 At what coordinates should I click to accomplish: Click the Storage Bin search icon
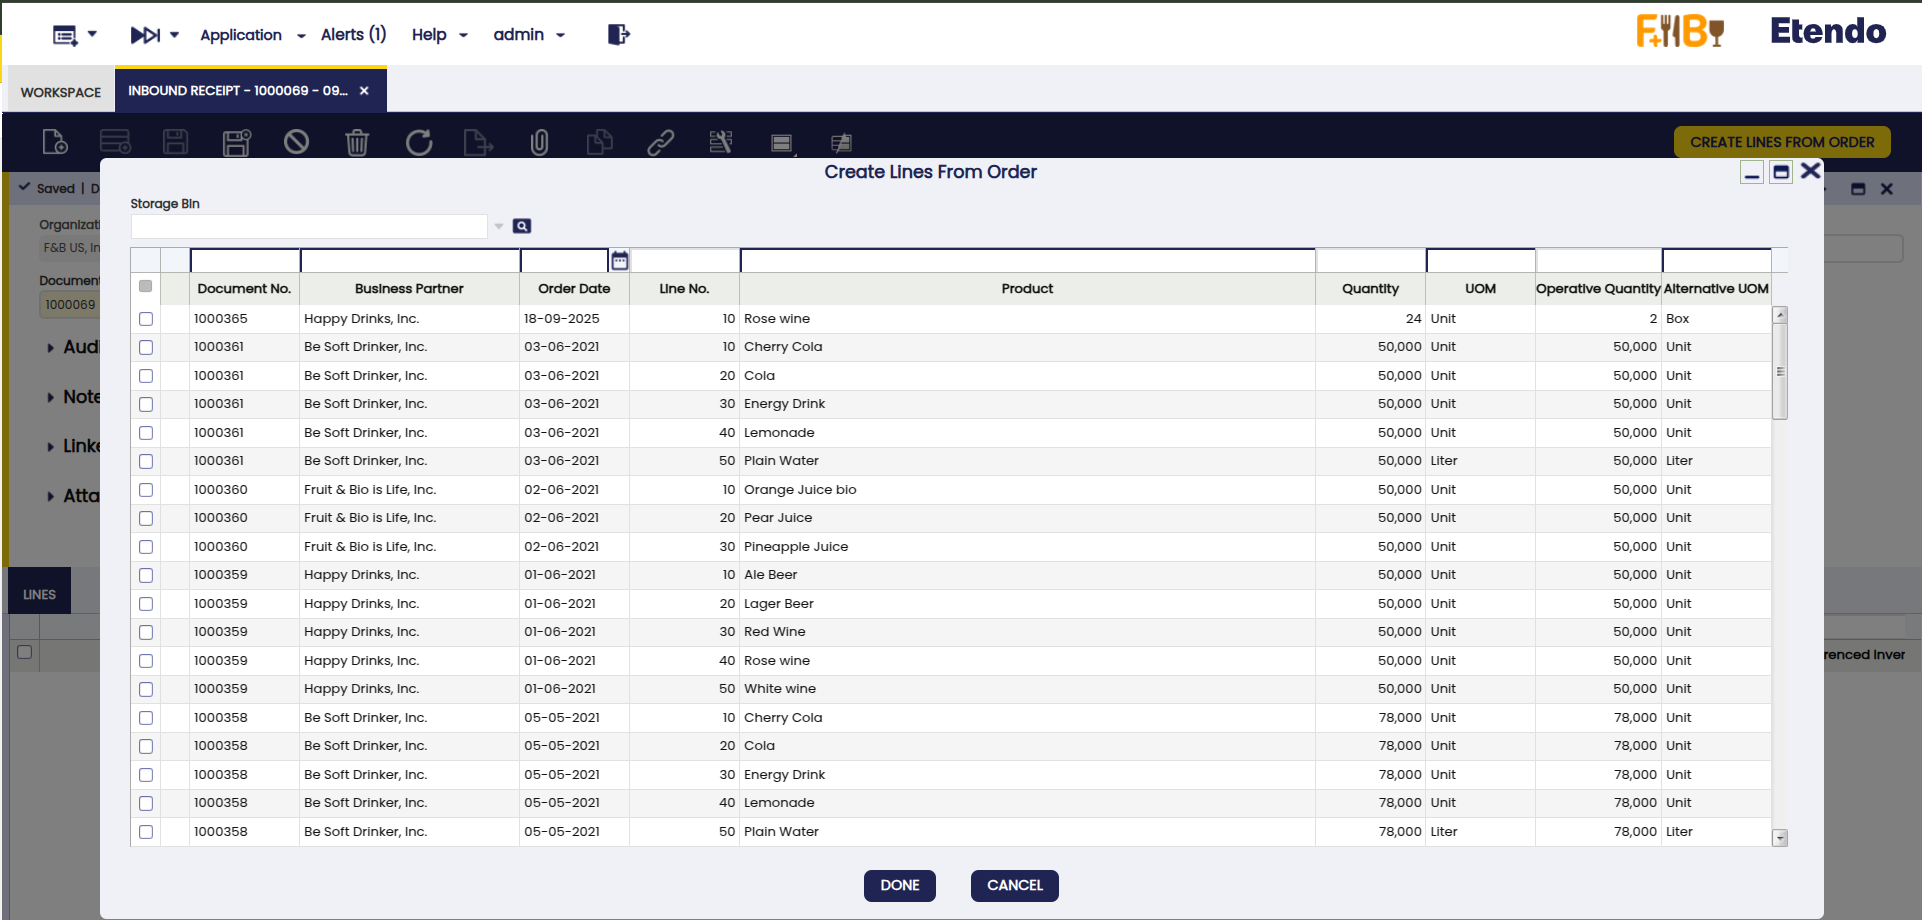pos(522,226)
